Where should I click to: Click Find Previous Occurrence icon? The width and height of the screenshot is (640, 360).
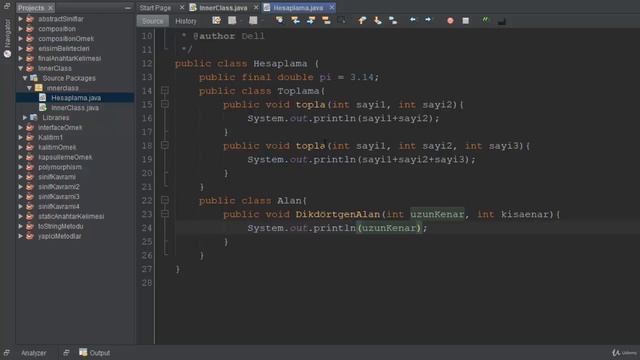click(295, 20)
